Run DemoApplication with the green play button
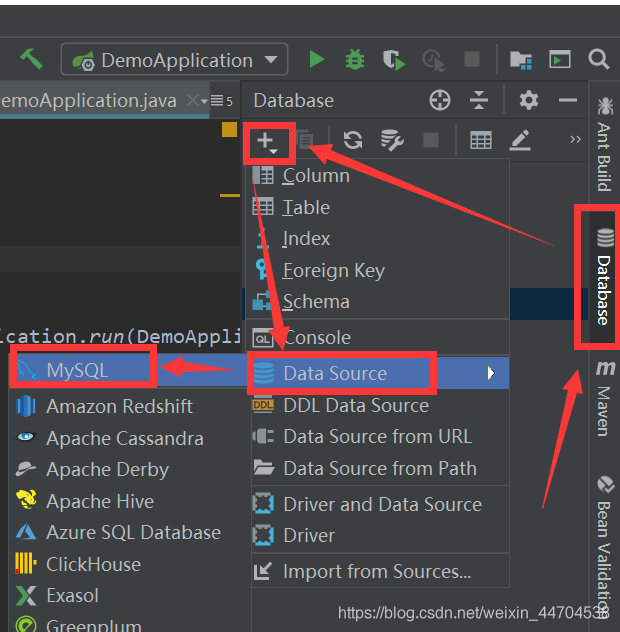Screen dimensions: 620x632 click(316, 59)
